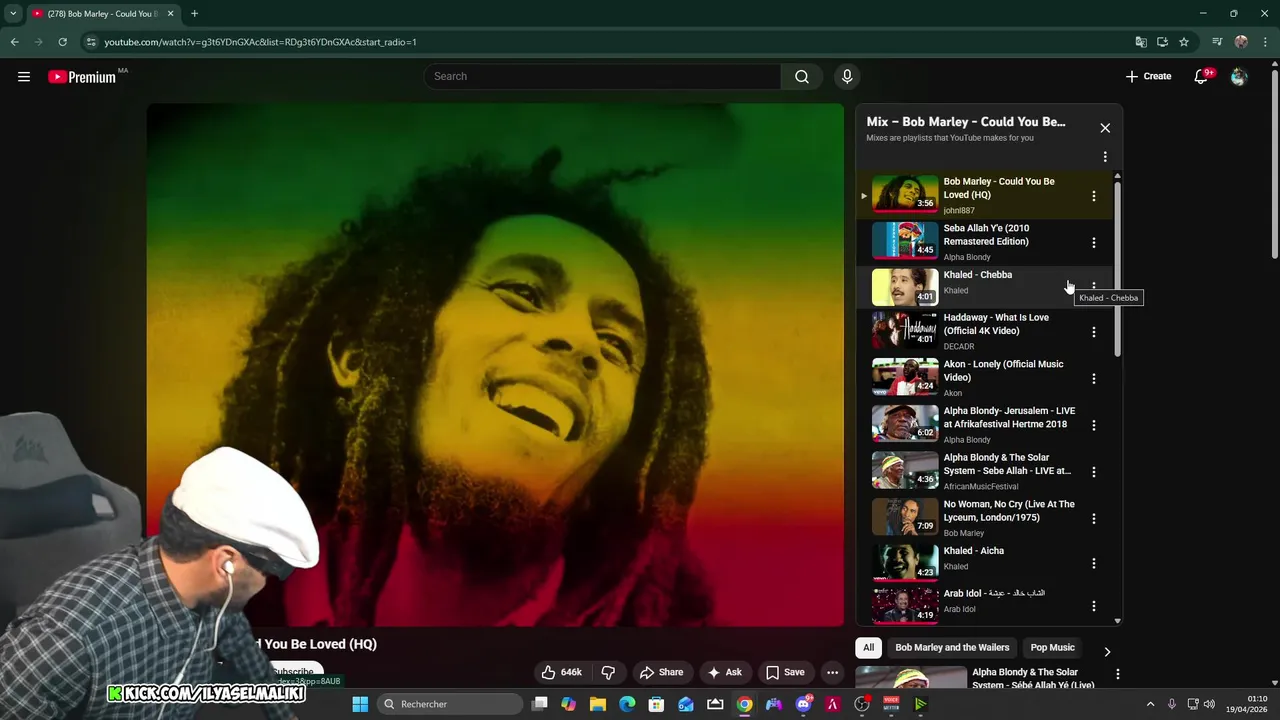The width and height of the screenshot is (1280, 720).
Task: Open options for Khaled - Aicha item
Action: click(1093, 563)
